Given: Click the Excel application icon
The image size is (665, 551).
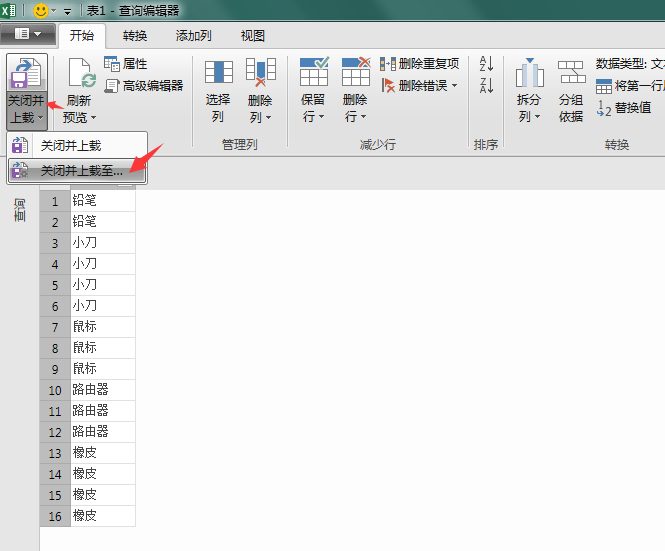Looking at the screenshot, I should click(x=8, y=10).
